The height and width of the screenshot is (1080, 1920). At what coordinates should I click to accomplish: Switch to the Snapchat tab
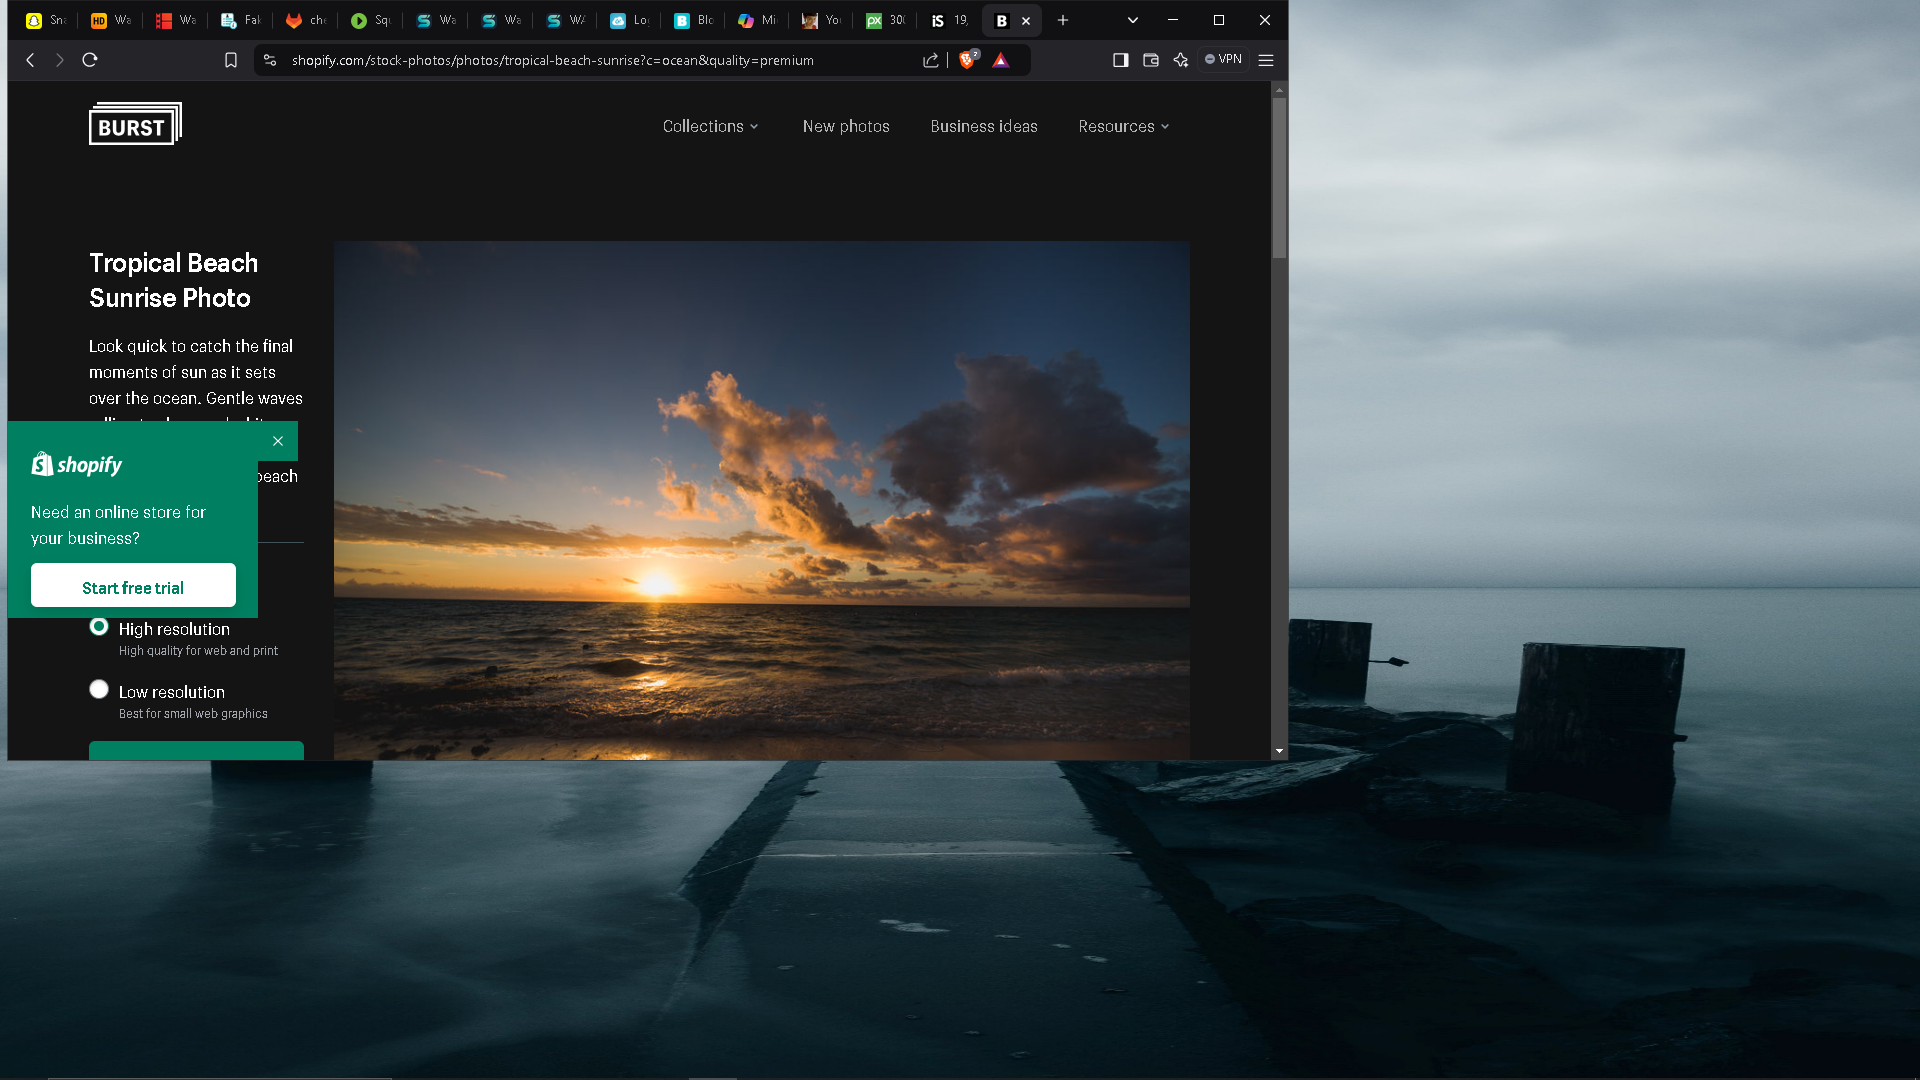point(46,20)
